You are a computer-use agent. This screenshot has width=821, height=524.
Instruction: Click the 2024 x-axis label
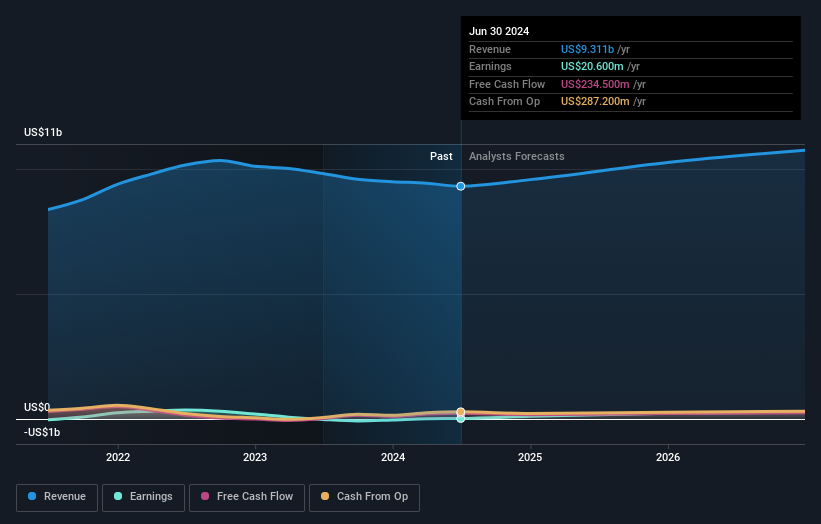pyautogui.click(x=393, y=457)
